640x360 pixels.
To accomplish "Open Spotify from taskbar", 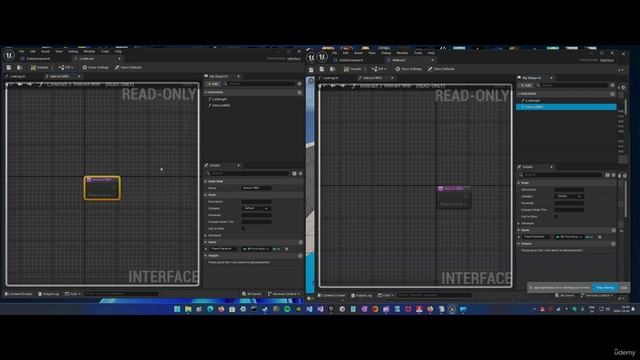I will 287,309.
